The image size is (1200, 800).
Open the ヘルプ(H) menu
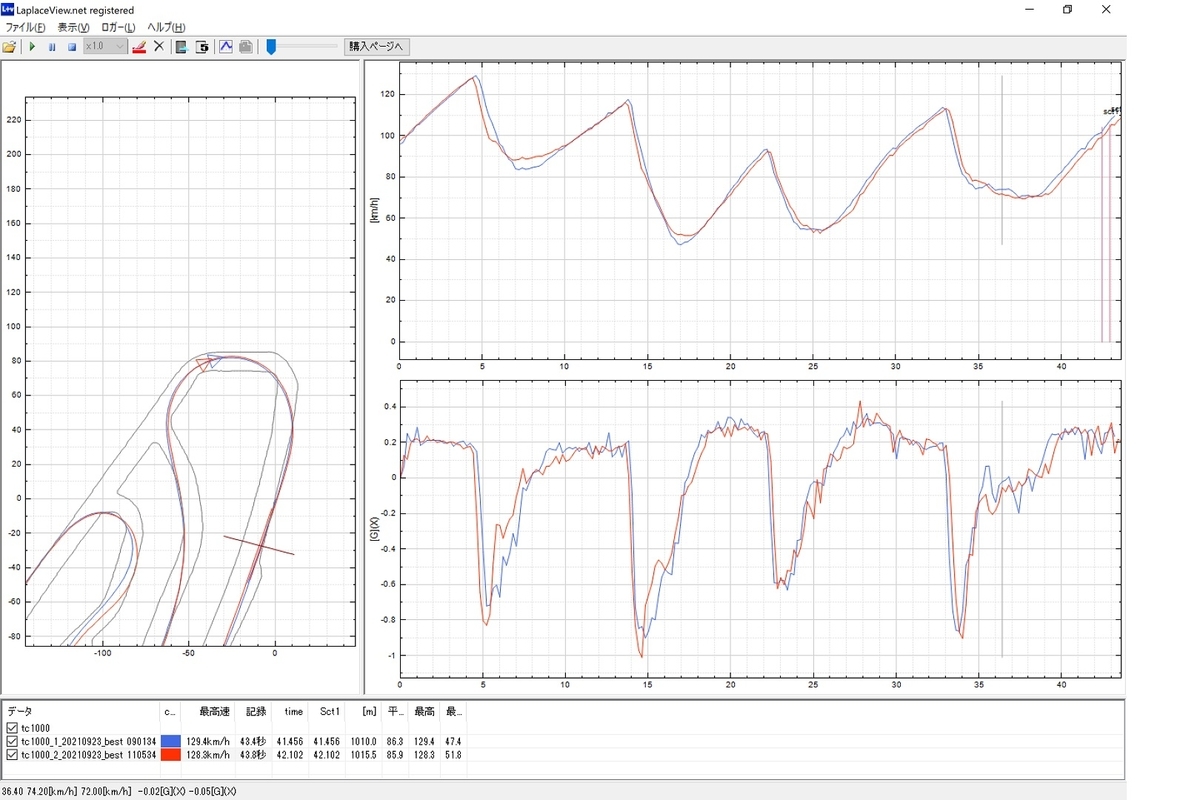(166, 27)
